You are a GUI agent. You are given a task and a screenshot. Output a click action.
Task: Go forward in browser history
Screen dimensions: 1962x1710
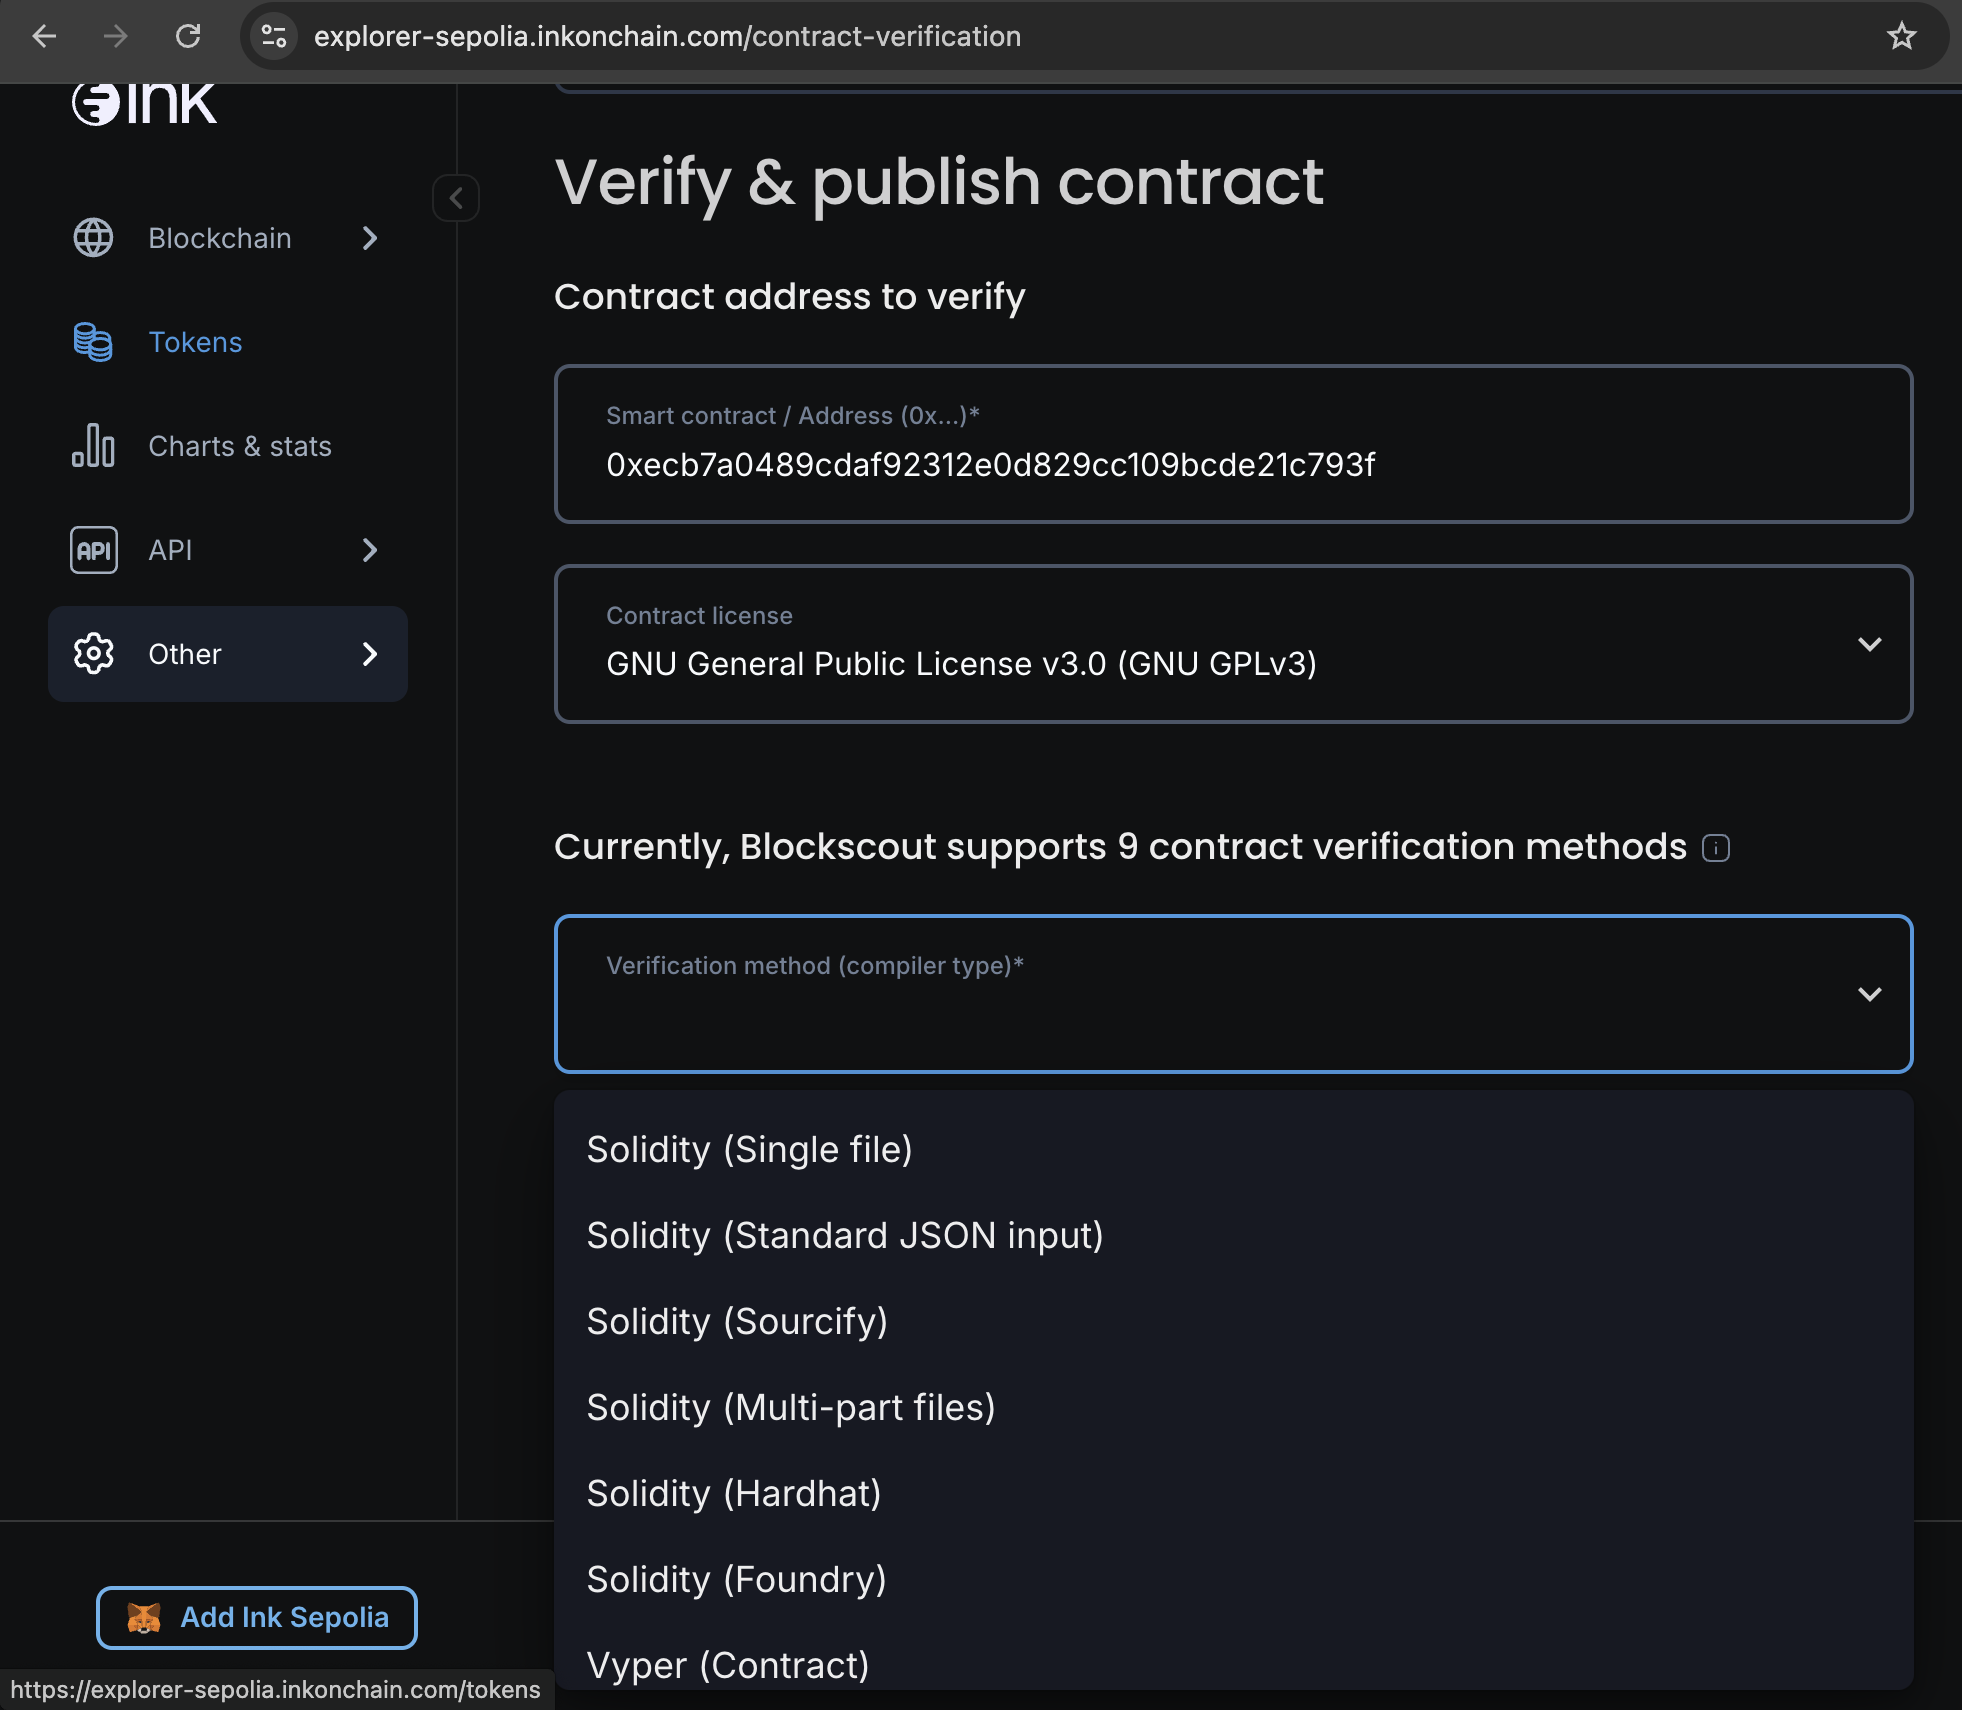click(x=116, y=37)
